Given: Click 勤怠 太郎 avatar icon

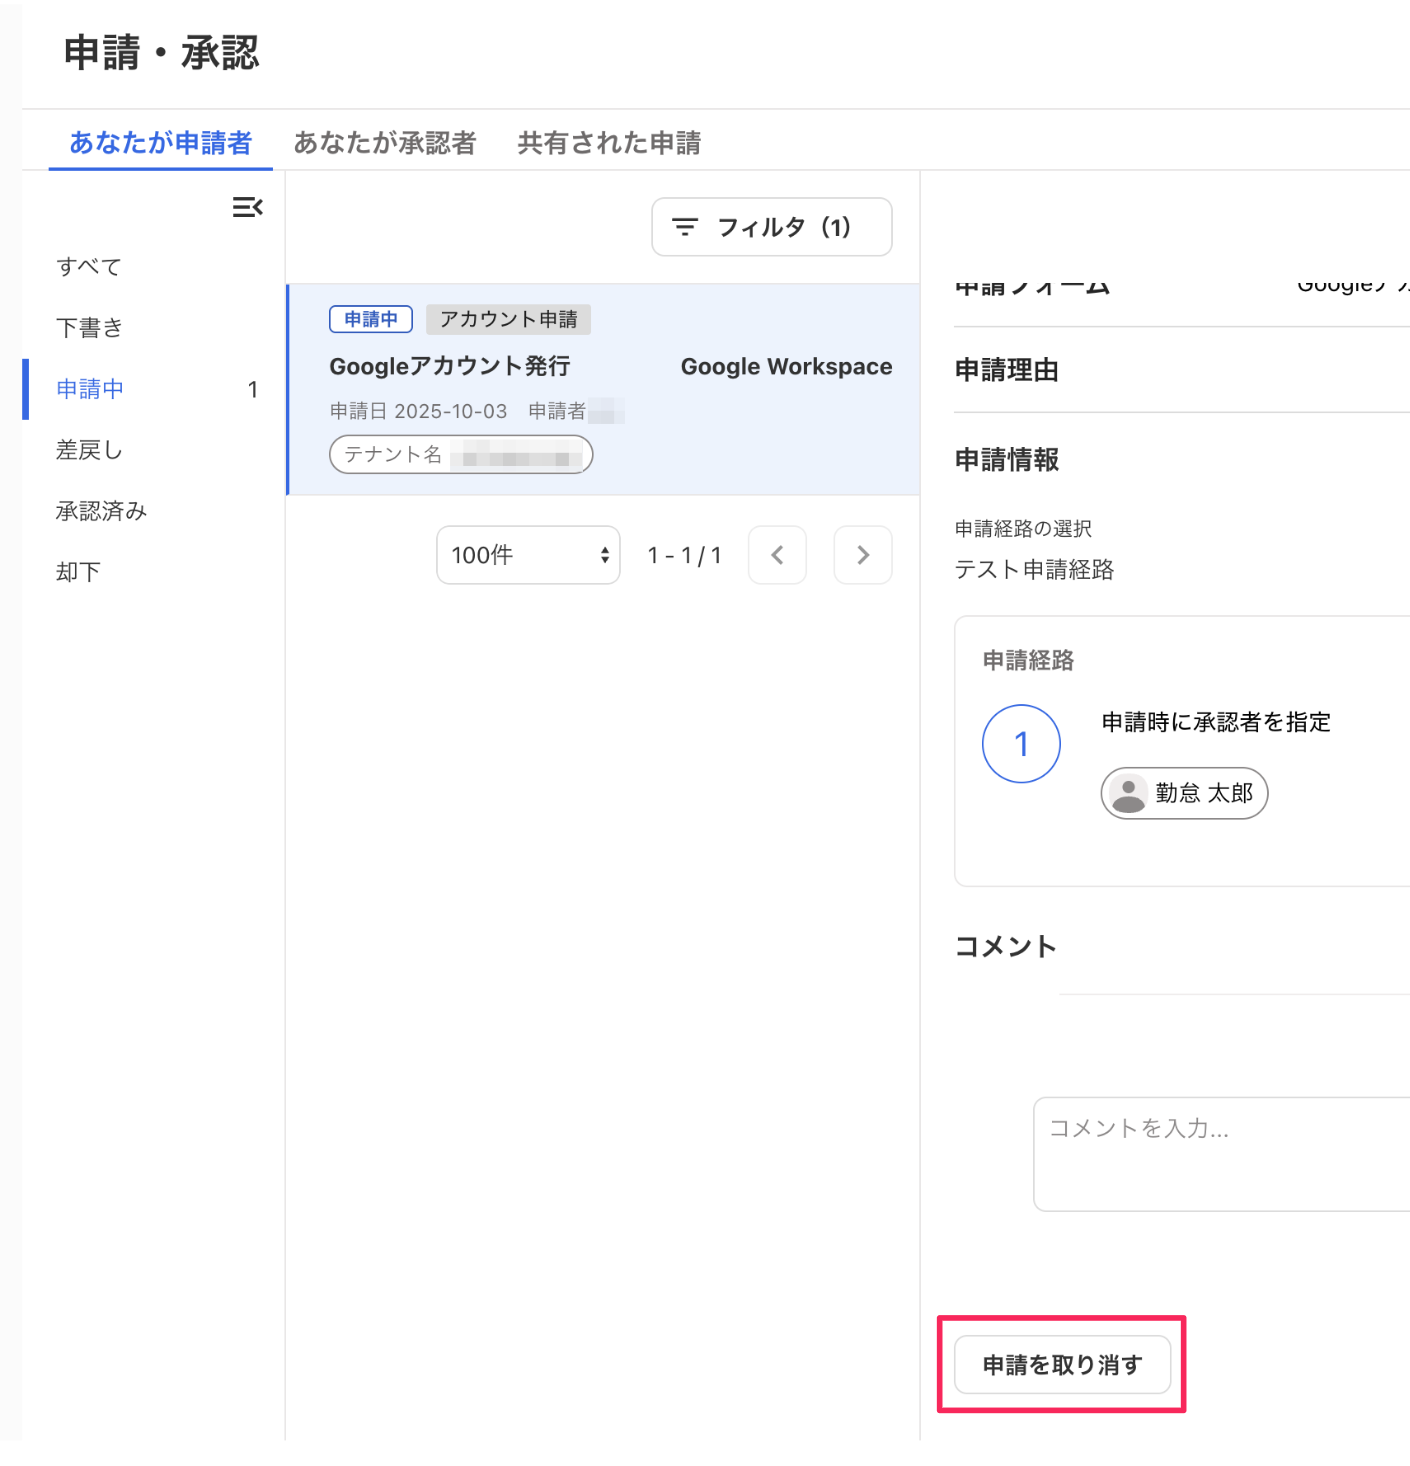Looking at the screenshot, I should pyautogui.click(x=1129, y=794).
